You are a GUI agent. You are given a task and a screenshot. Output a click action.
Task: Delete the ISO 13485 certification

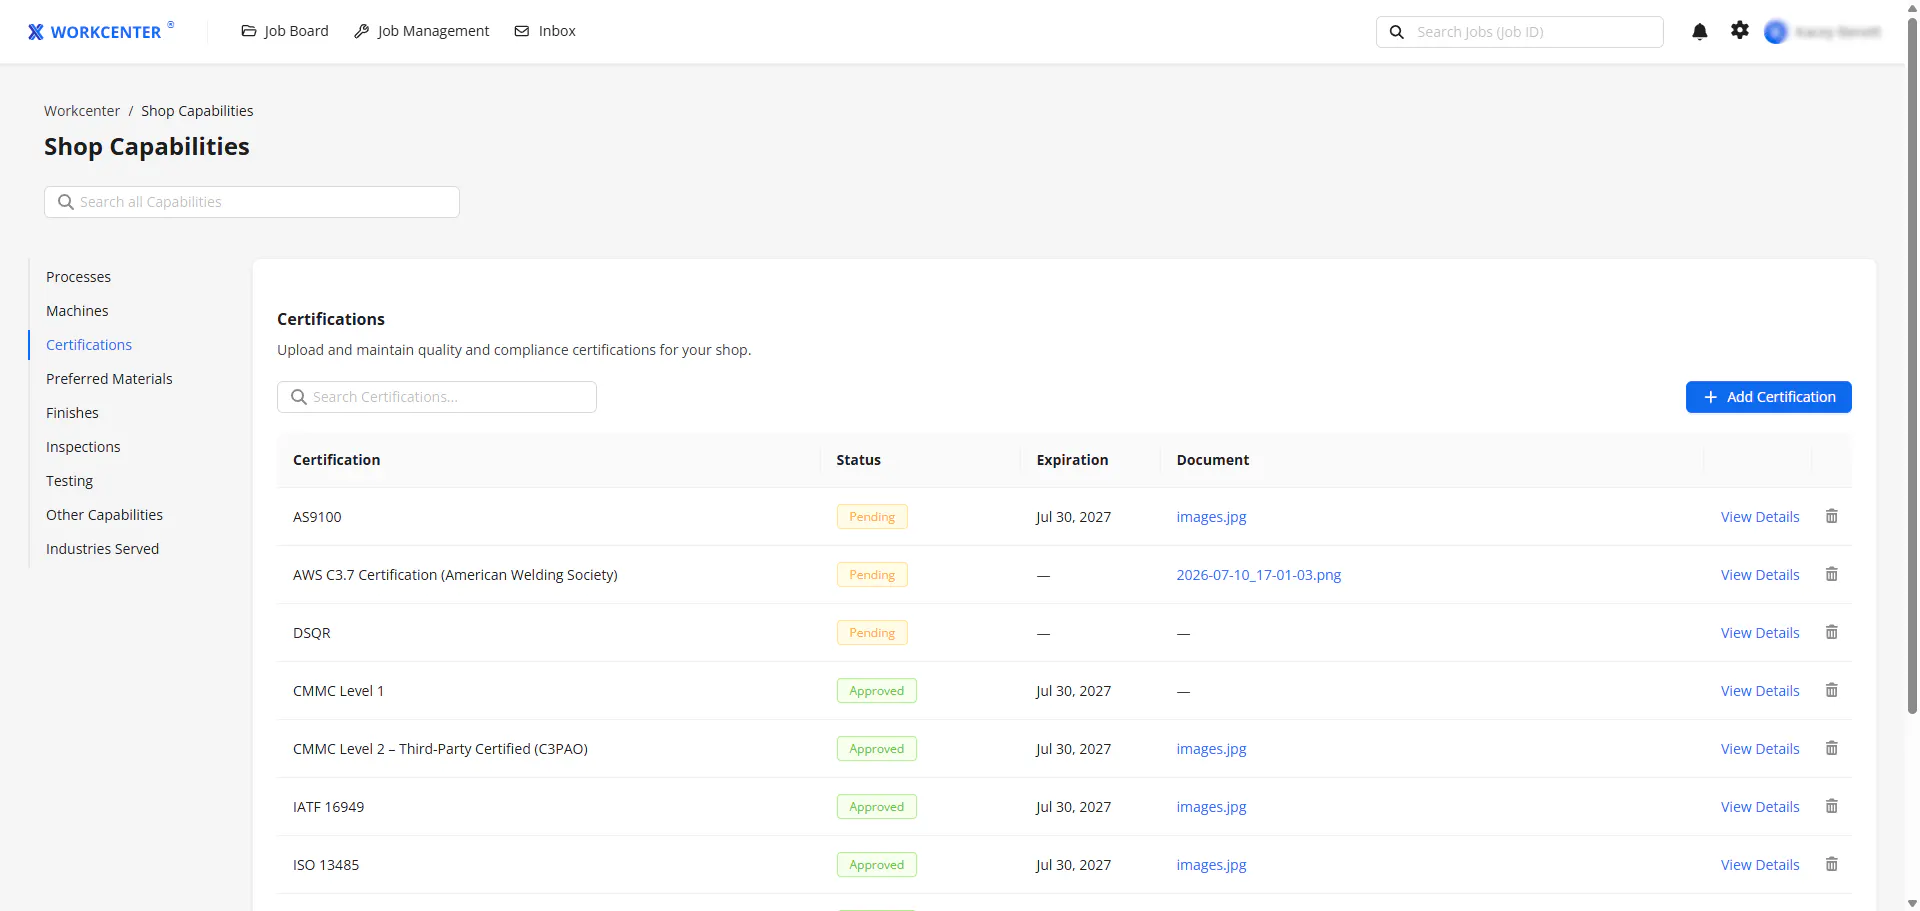tap(1832, 865)
